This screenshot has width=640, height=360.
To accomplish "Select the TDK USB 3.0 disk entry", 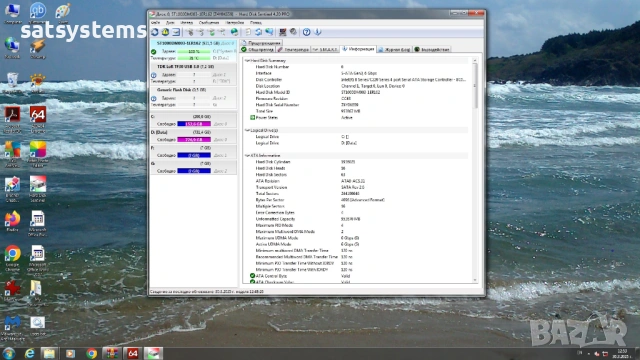I will tap(193, 74).
